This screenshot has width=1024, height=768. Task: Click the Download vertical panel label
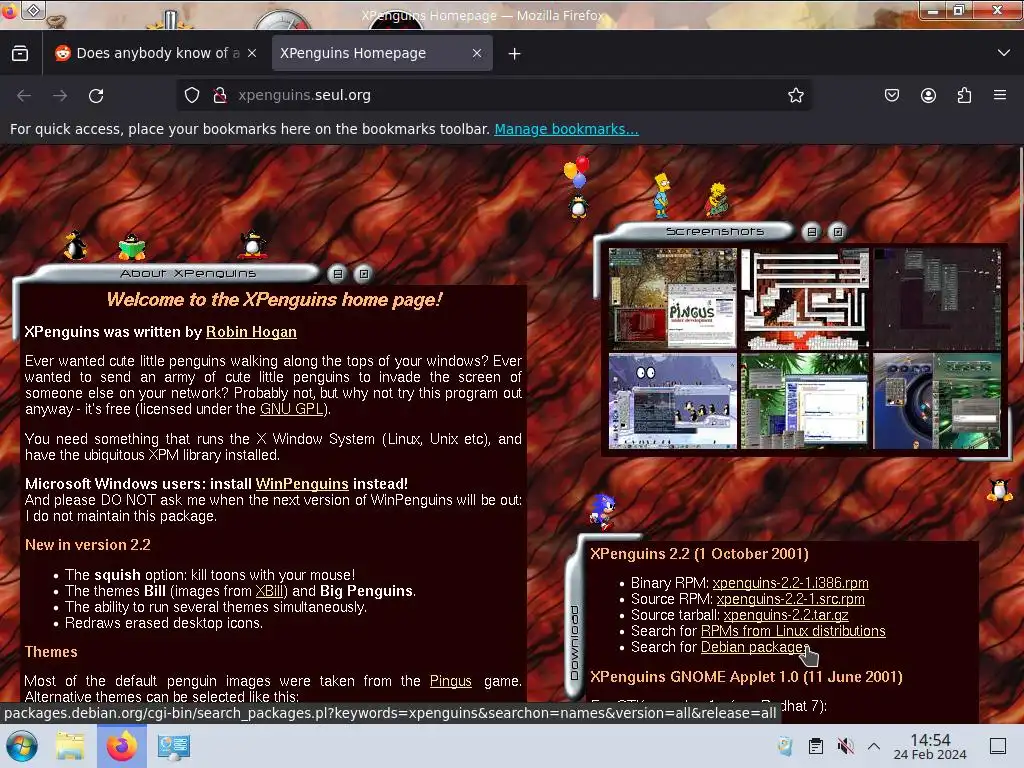click(574, 643)
